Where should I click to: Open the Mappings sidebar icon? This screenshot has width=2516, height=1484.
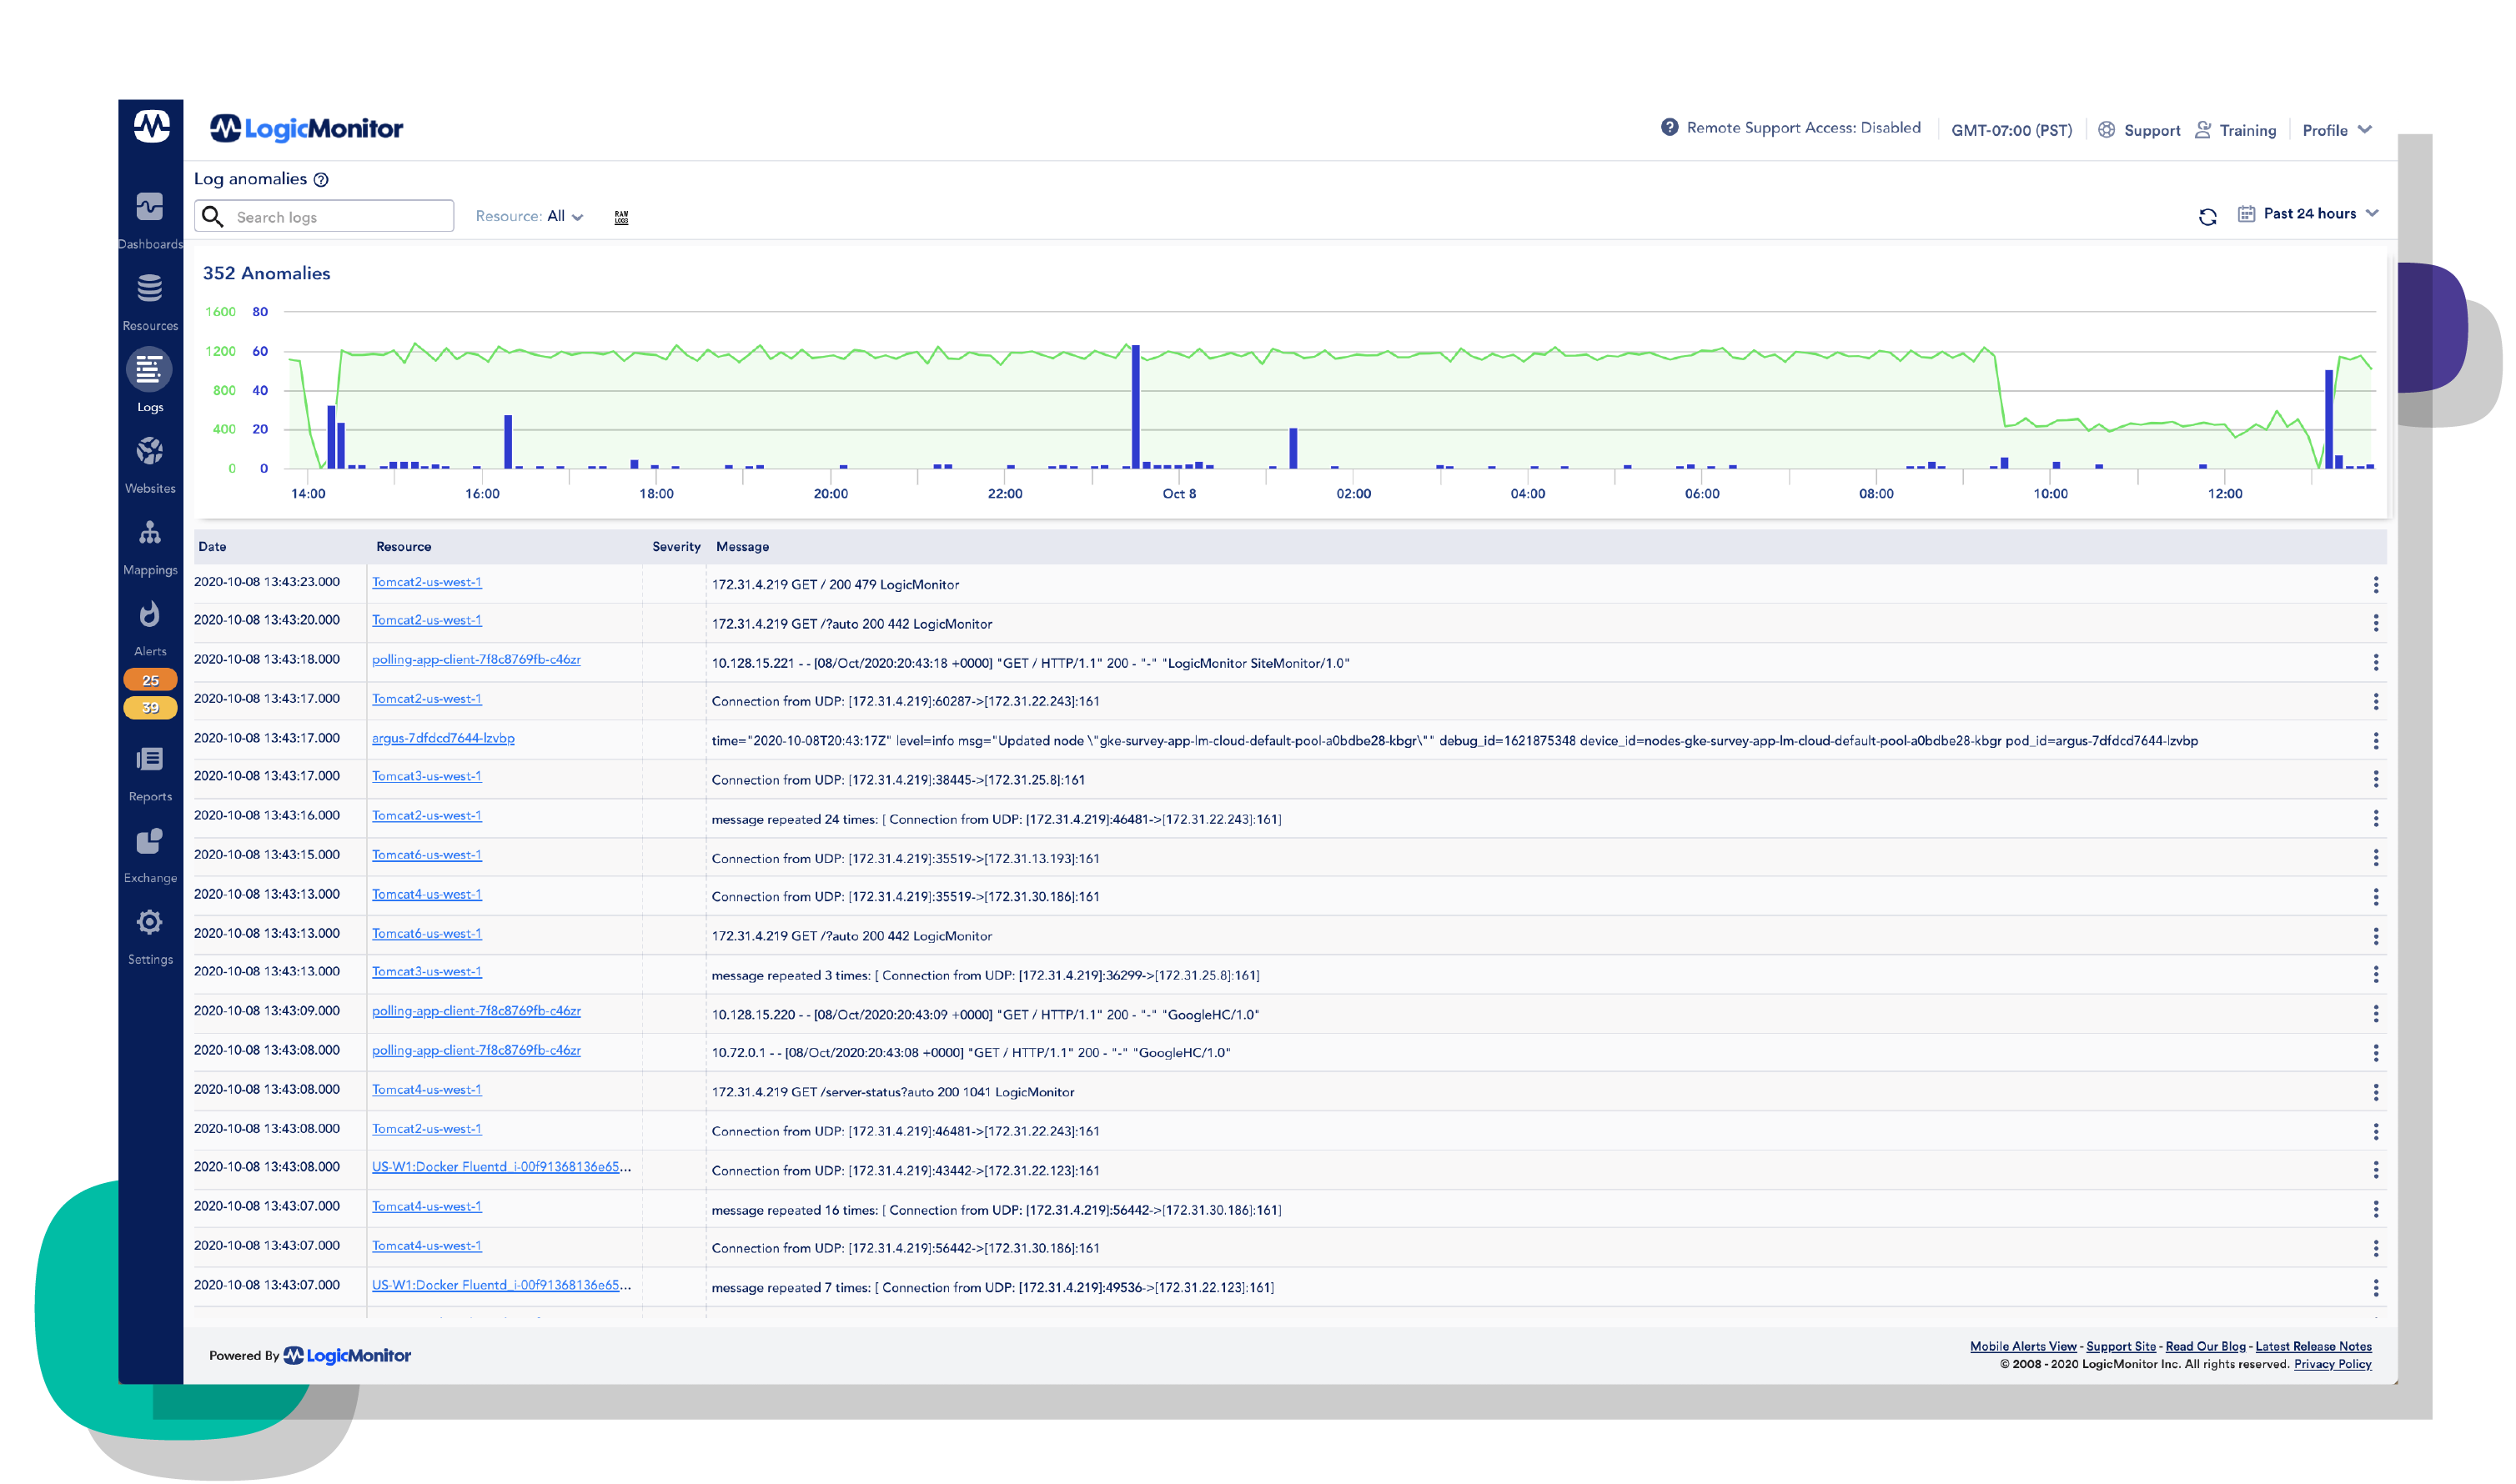point(150,533)
